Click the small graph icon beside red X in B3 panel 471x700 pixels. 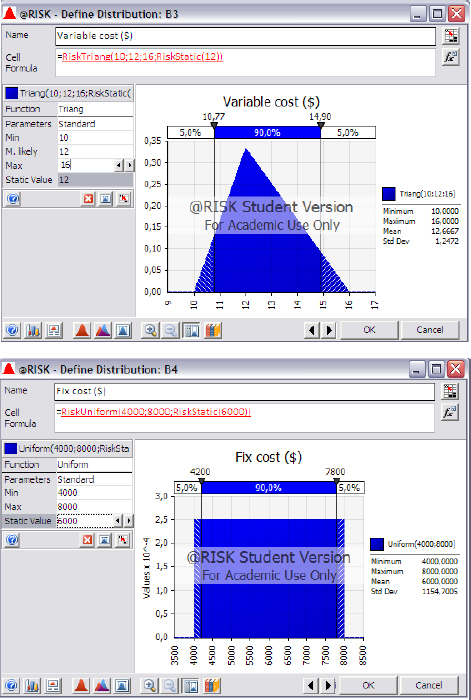click(x=106, y=198)
